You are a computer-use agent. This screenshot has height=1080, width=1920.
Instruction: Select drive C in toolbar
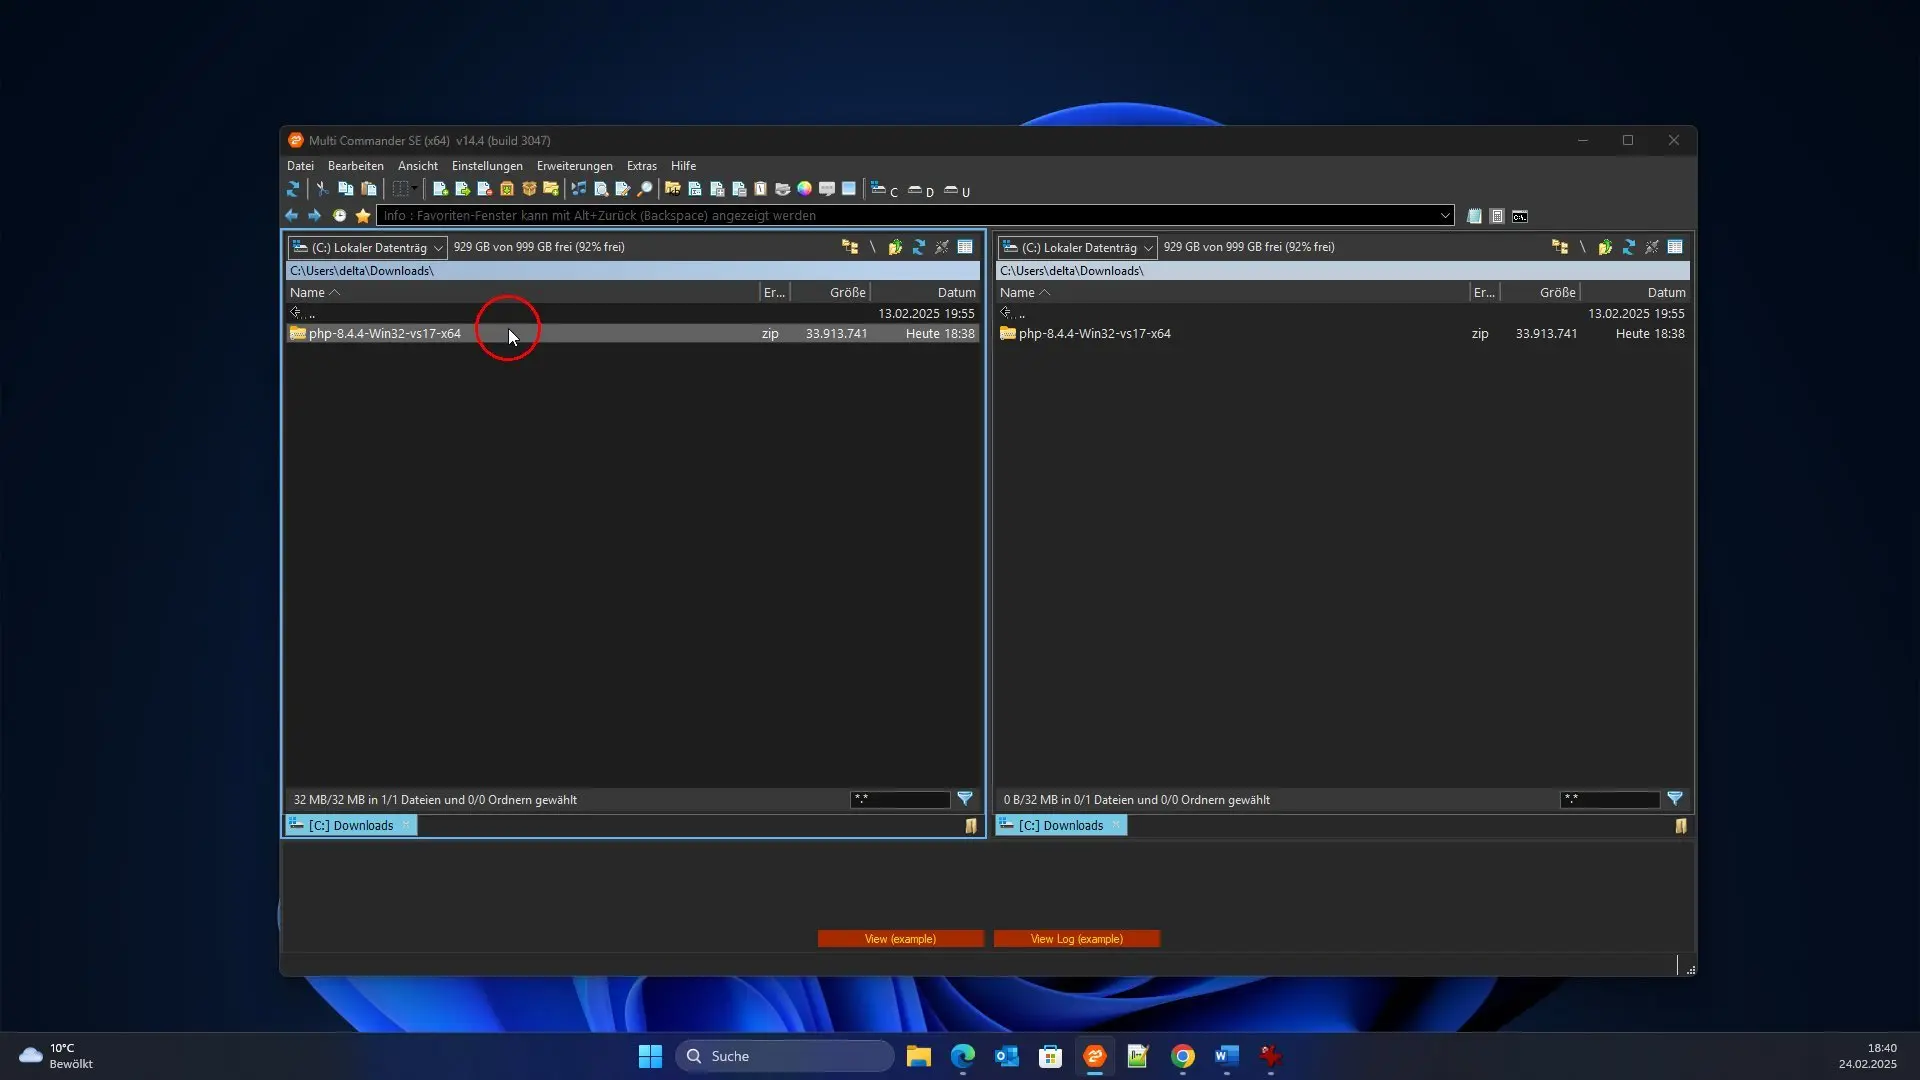pos(884,190)
